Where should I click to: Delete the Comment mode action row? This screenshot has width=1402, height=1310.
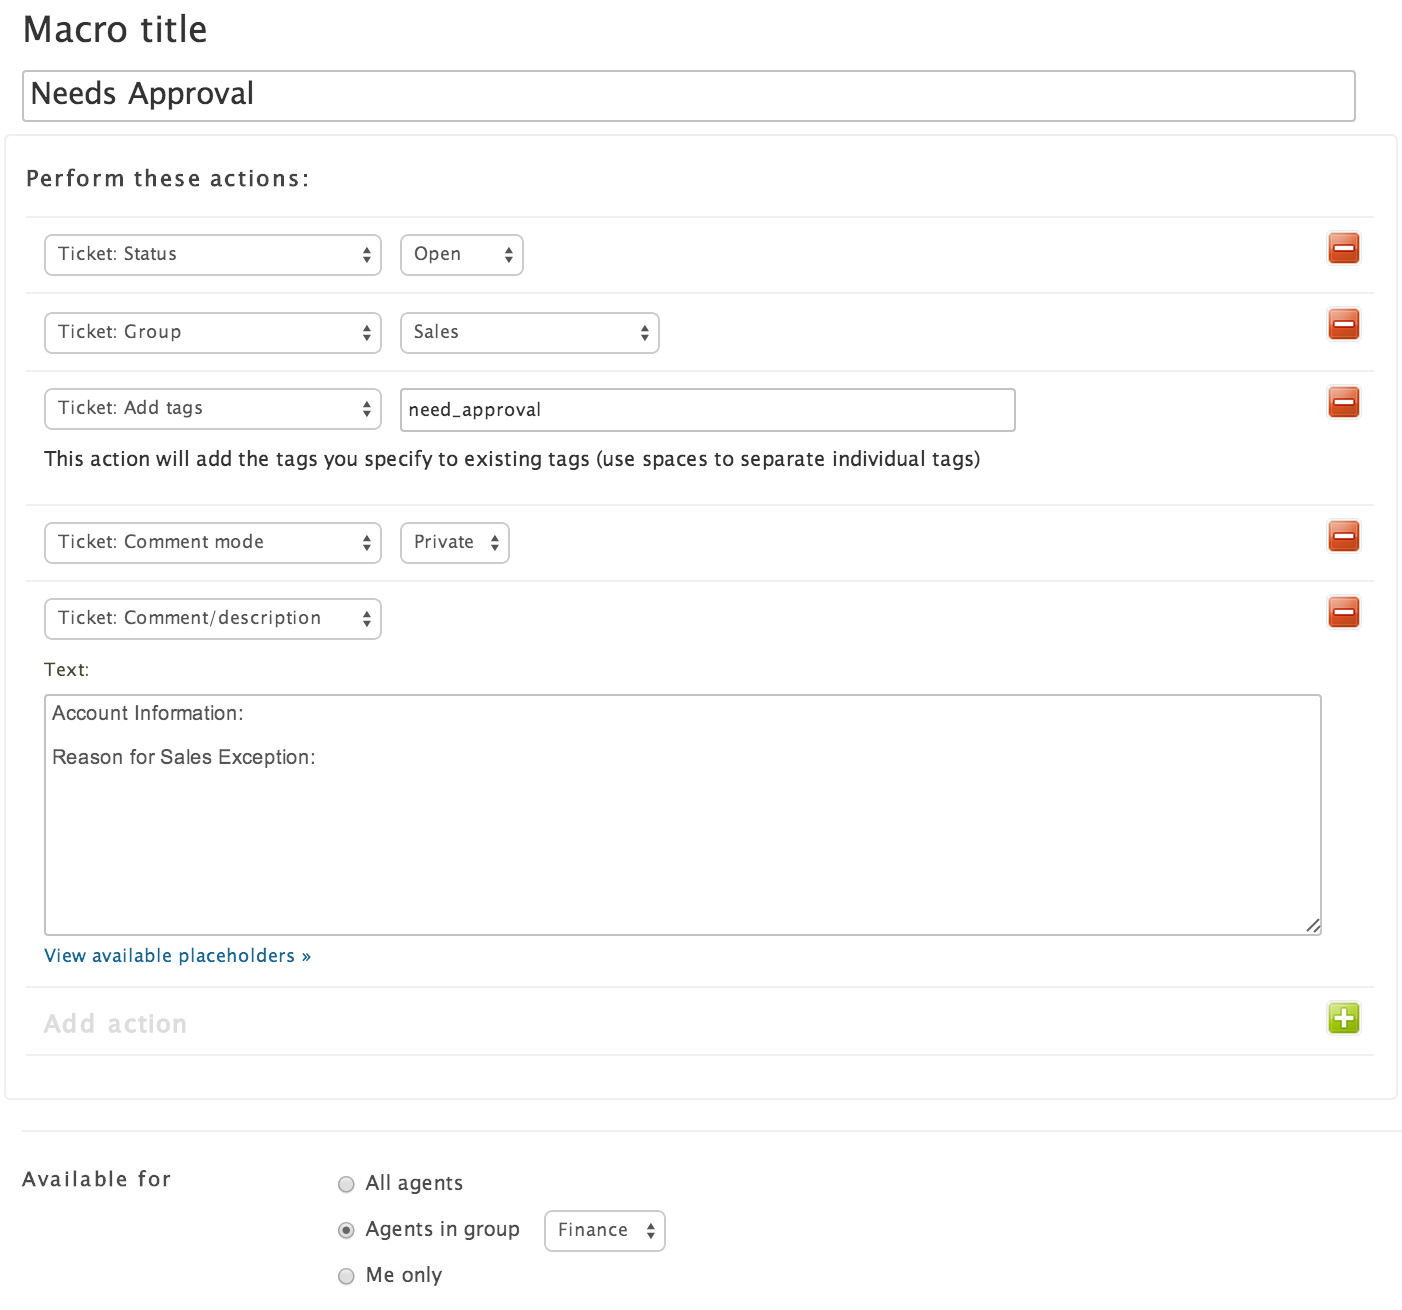click(1343, 536)
